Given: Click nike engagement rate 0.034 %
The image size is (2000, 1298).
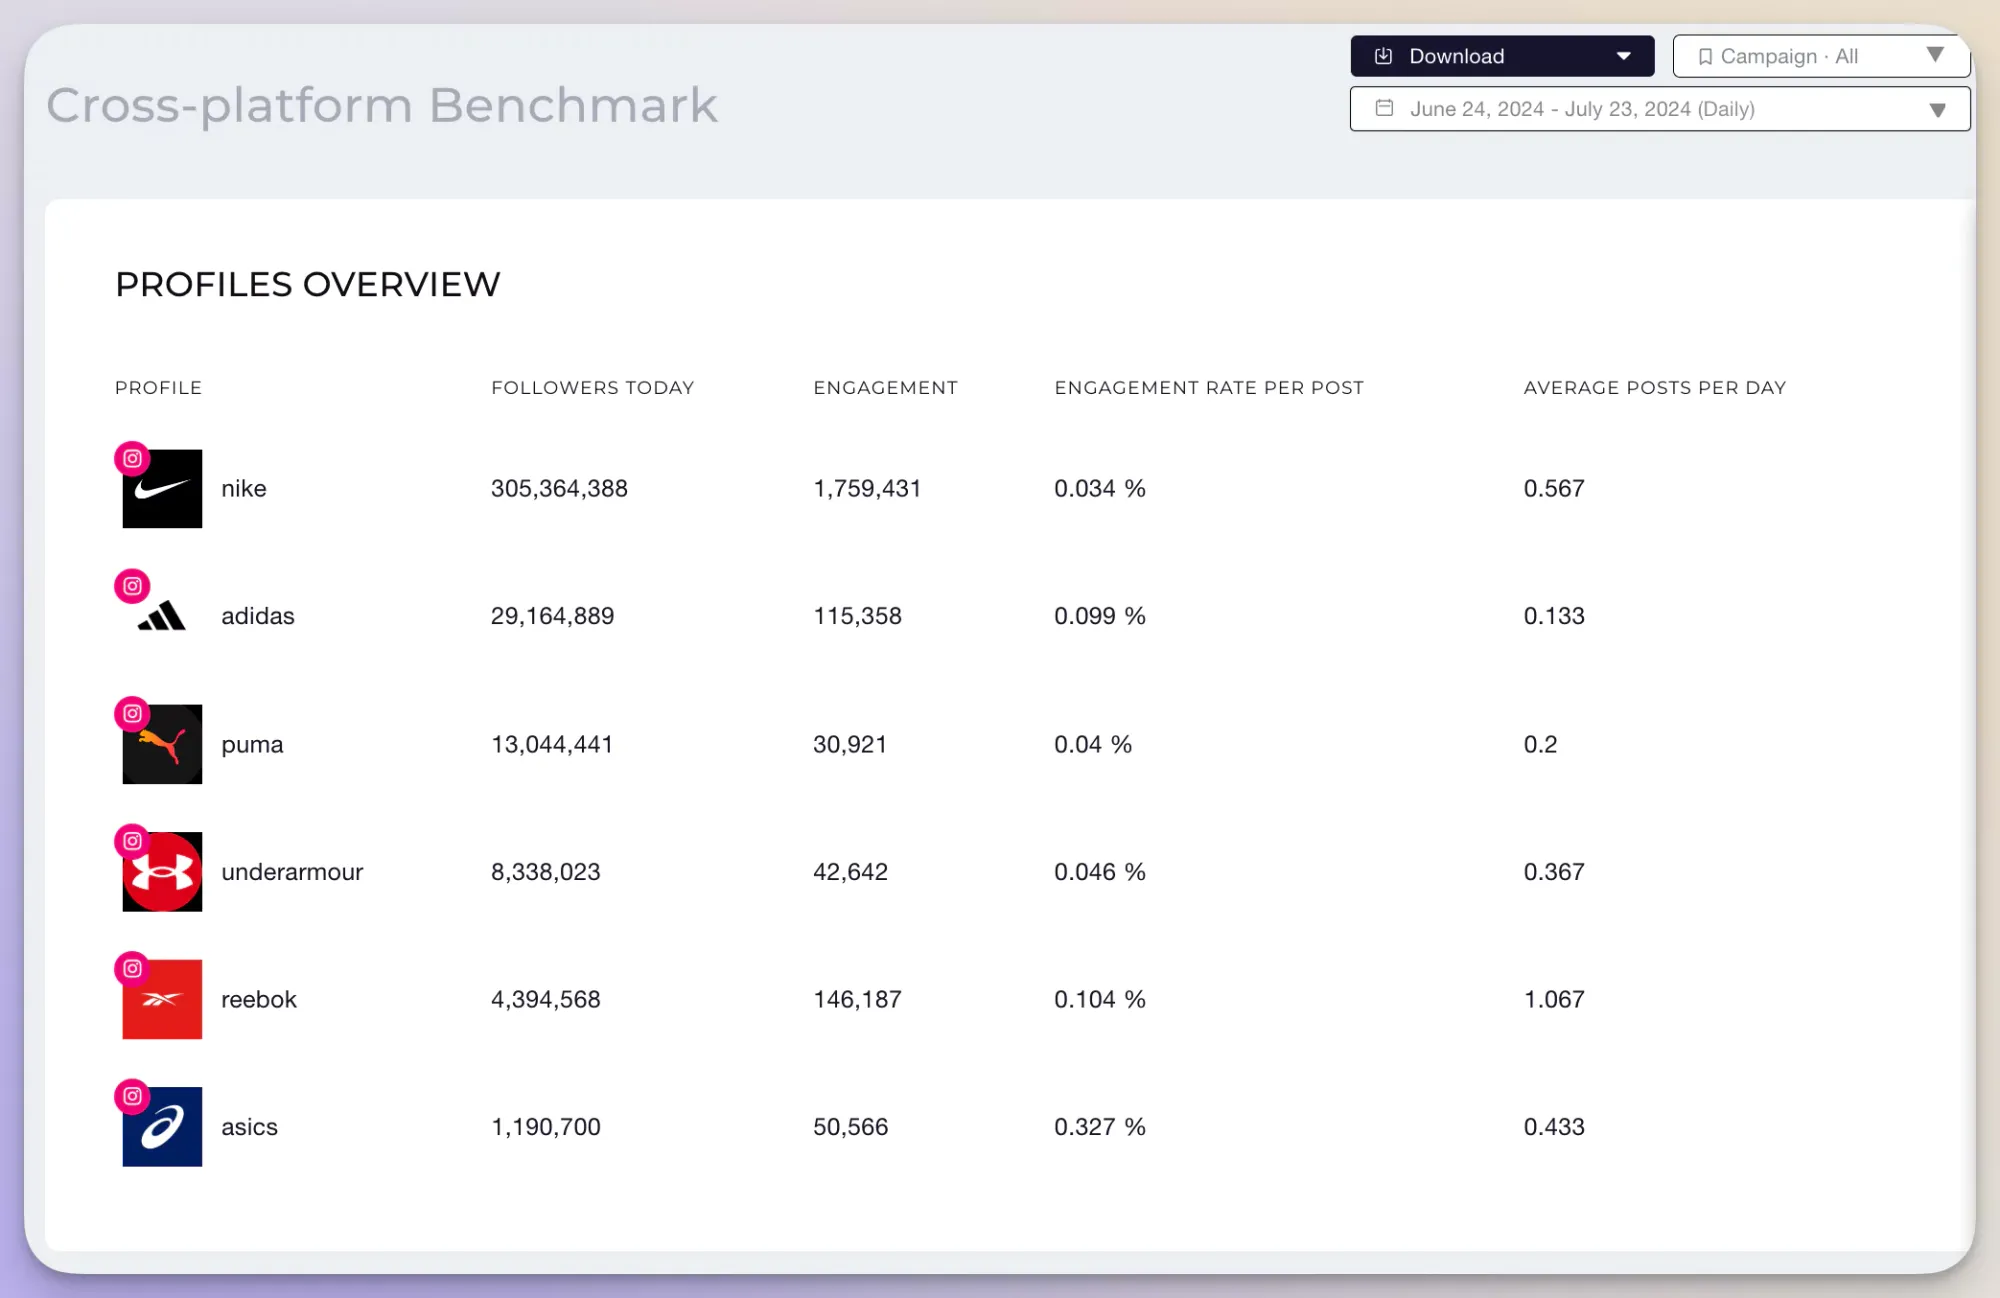Looking at the screenshot, I should pyautogui.click(x=1100, y=489).
